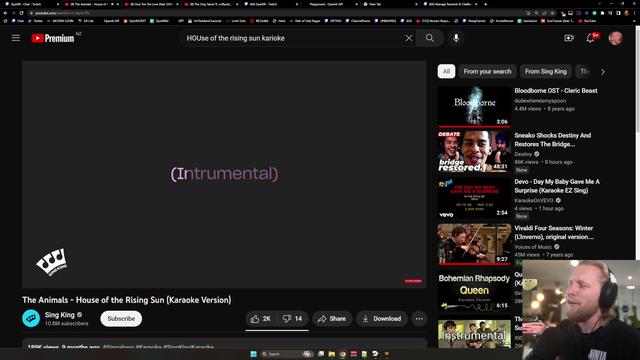Select the From Sing King chip
The height and width of the screenshot is (360, 640).
546,71
